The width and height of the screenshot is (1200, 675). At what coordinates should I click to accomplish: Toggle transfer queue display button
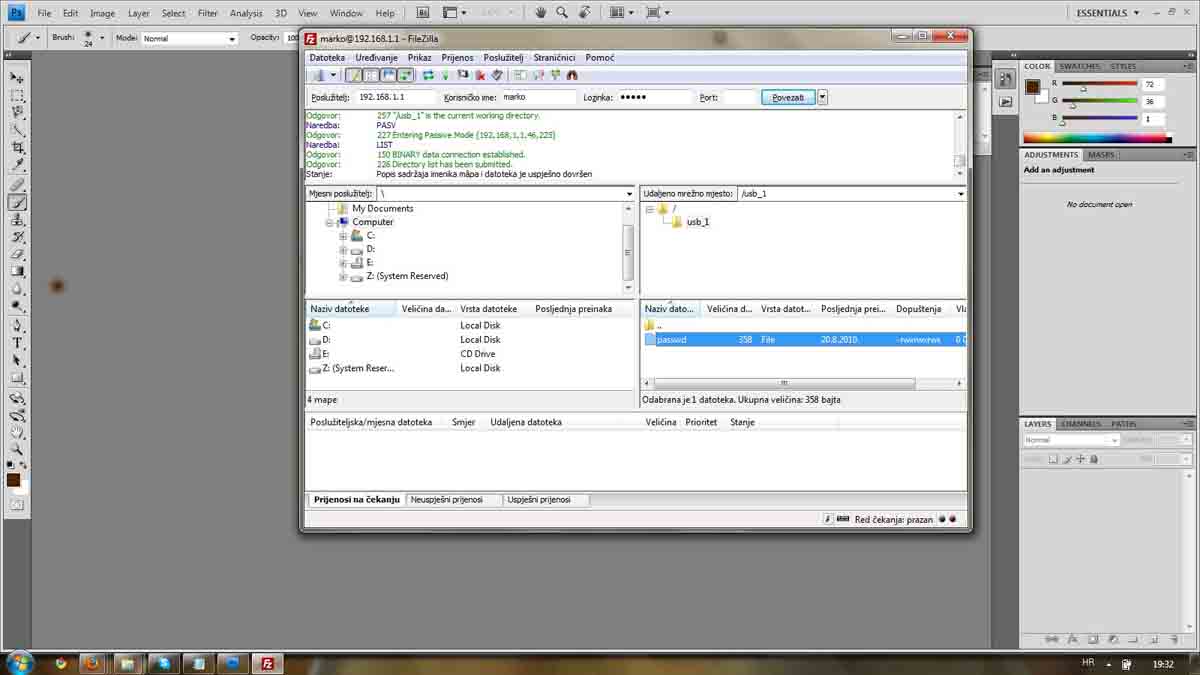point(405,75)
